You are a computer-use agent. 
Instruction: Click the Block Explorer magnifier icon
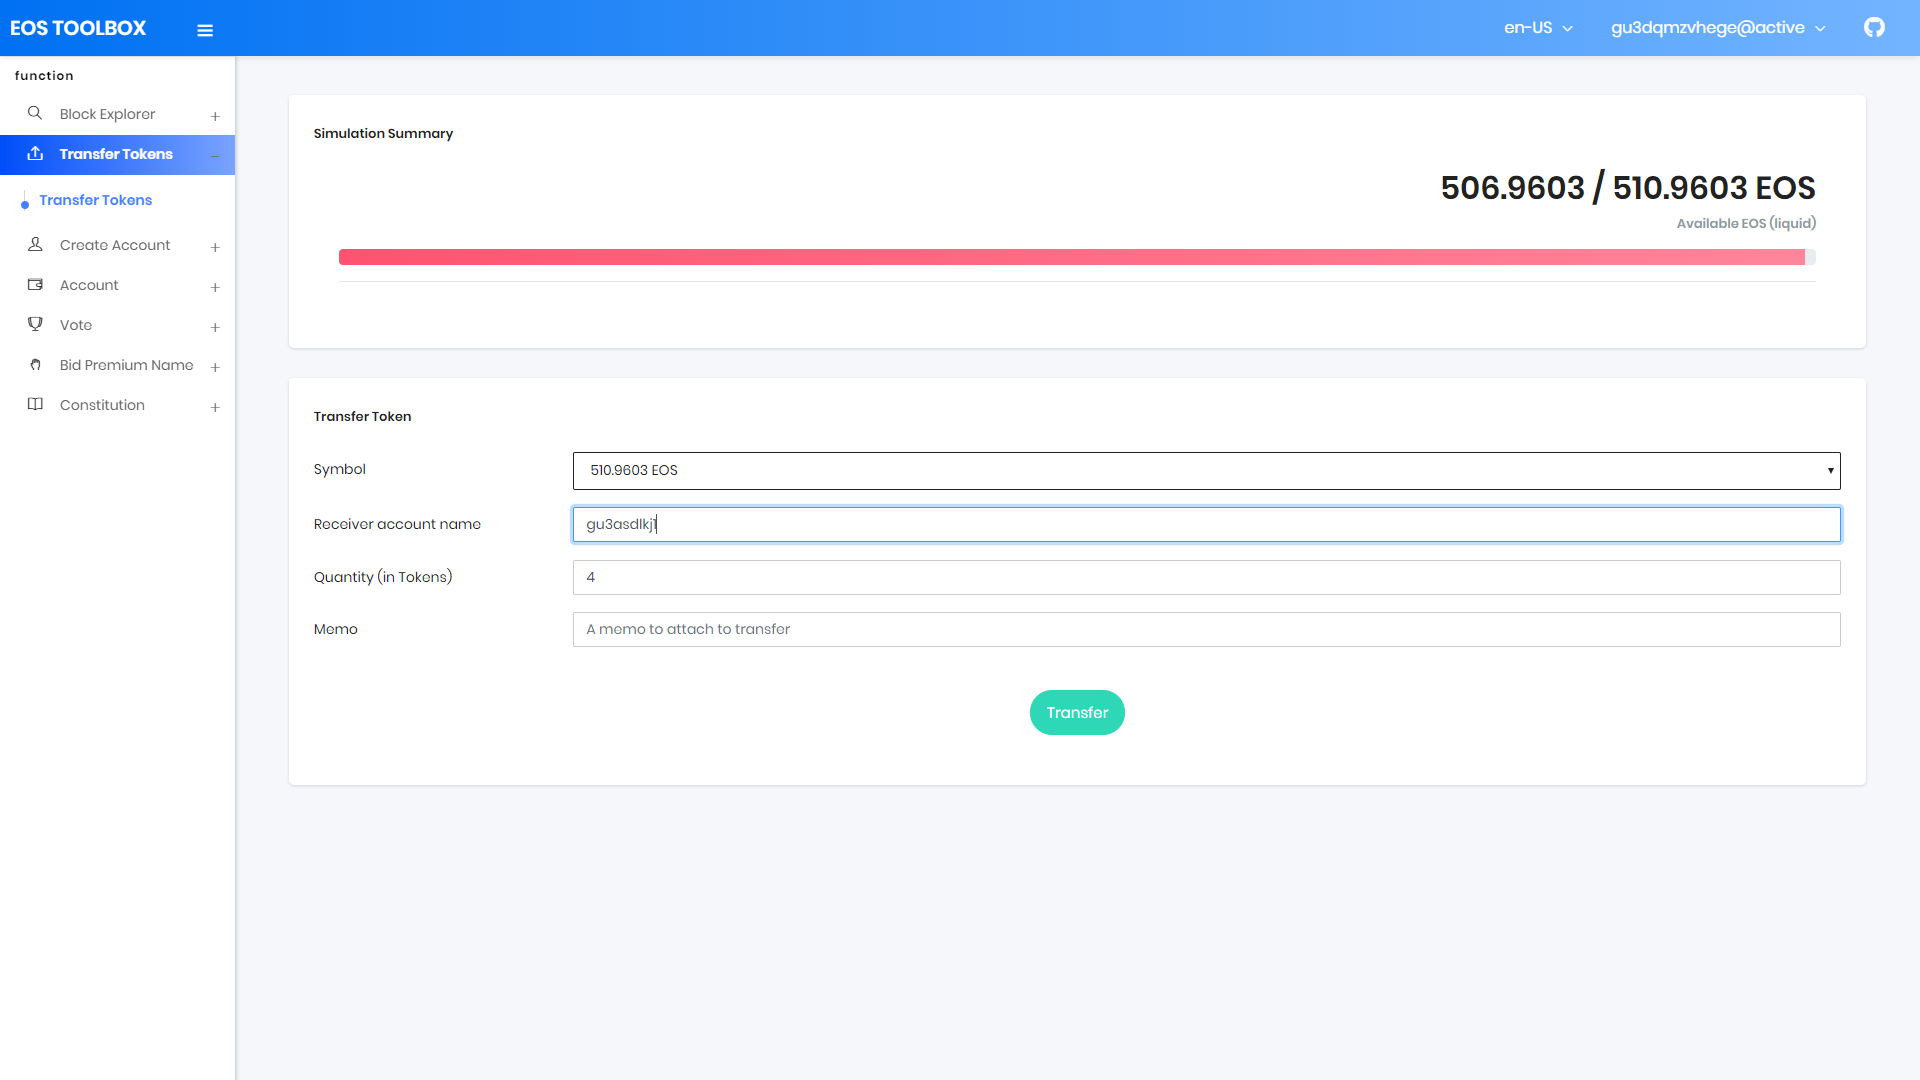35,113
